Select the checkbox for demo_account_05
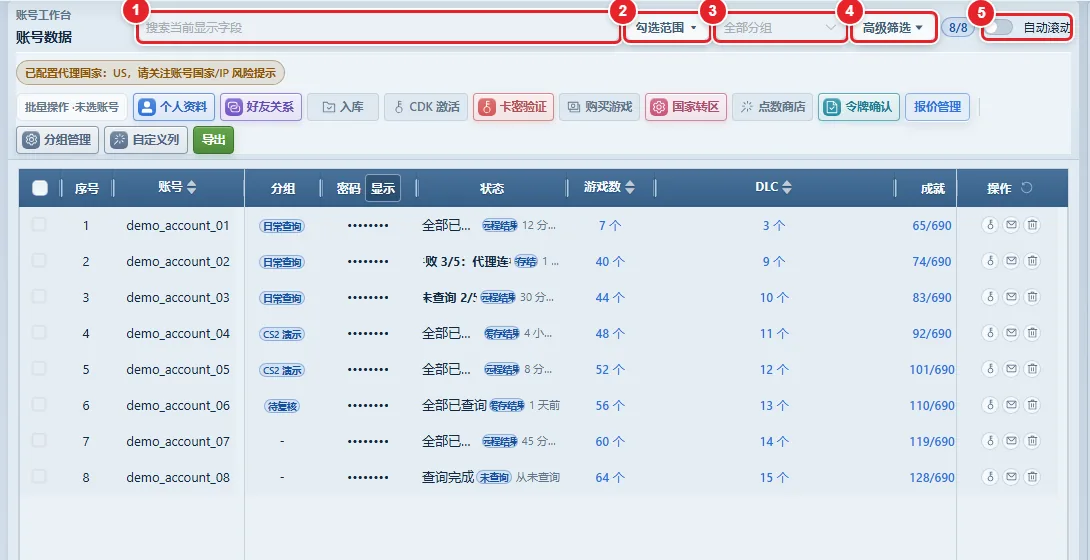1090x560 pixels. [39, 368]
